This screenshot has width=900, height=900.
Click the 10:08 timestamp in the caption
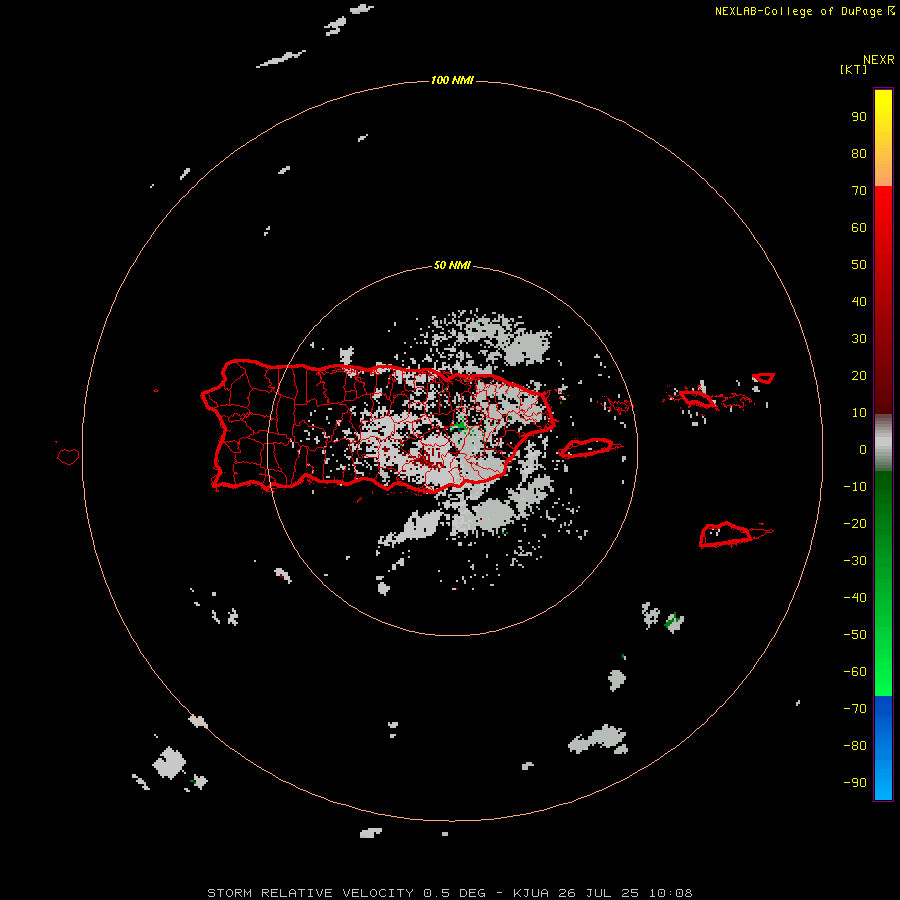pos(670,893)
